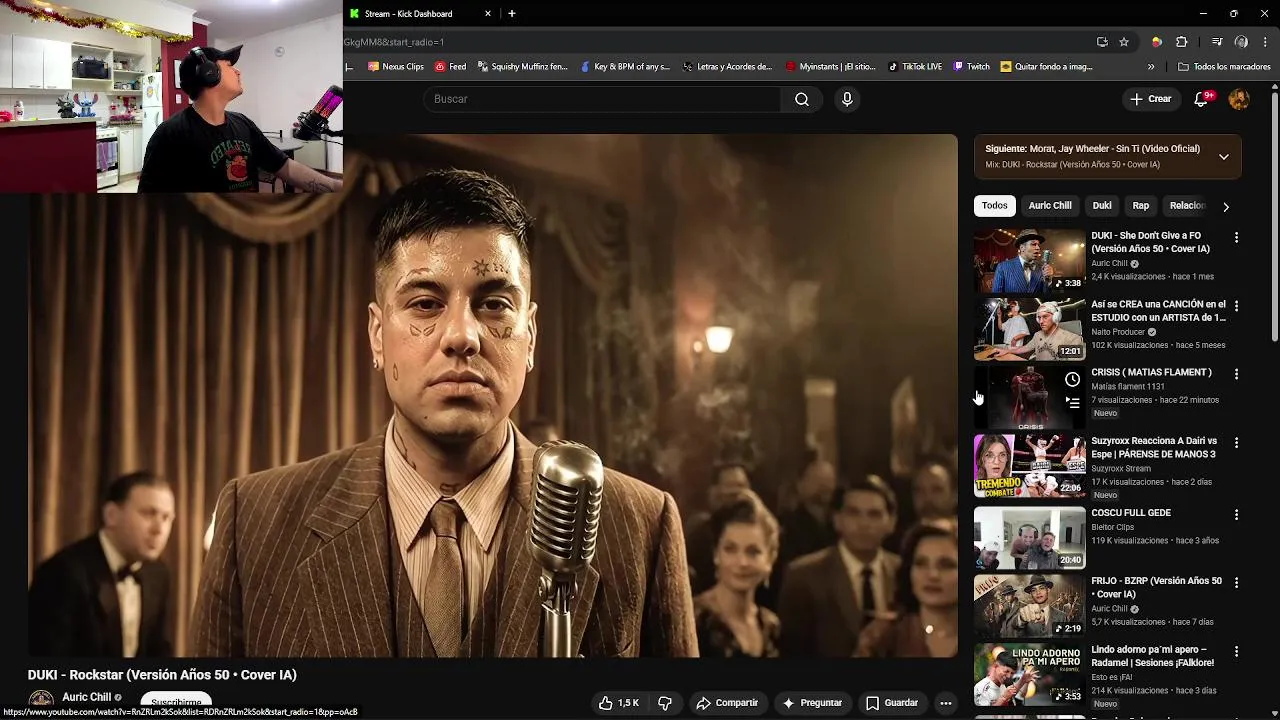Click the Crear button
The image size is (1280, 720).
1150,99
